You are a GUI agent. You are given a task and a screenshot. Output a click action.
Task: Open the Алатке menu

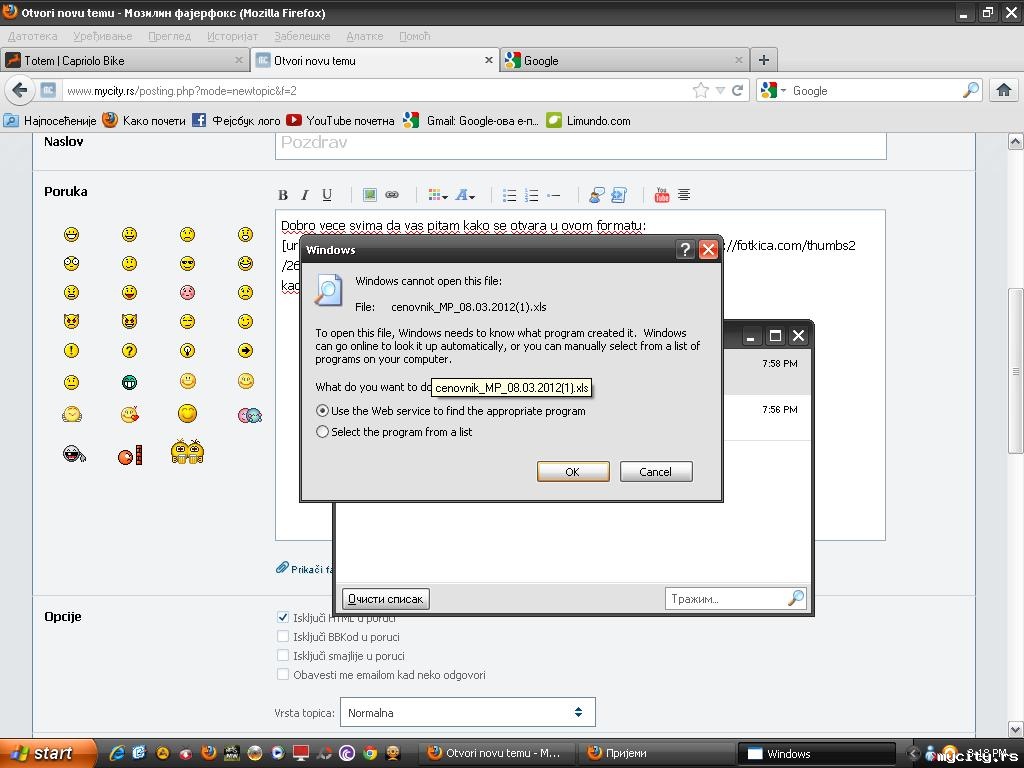(x=364, y=36)
